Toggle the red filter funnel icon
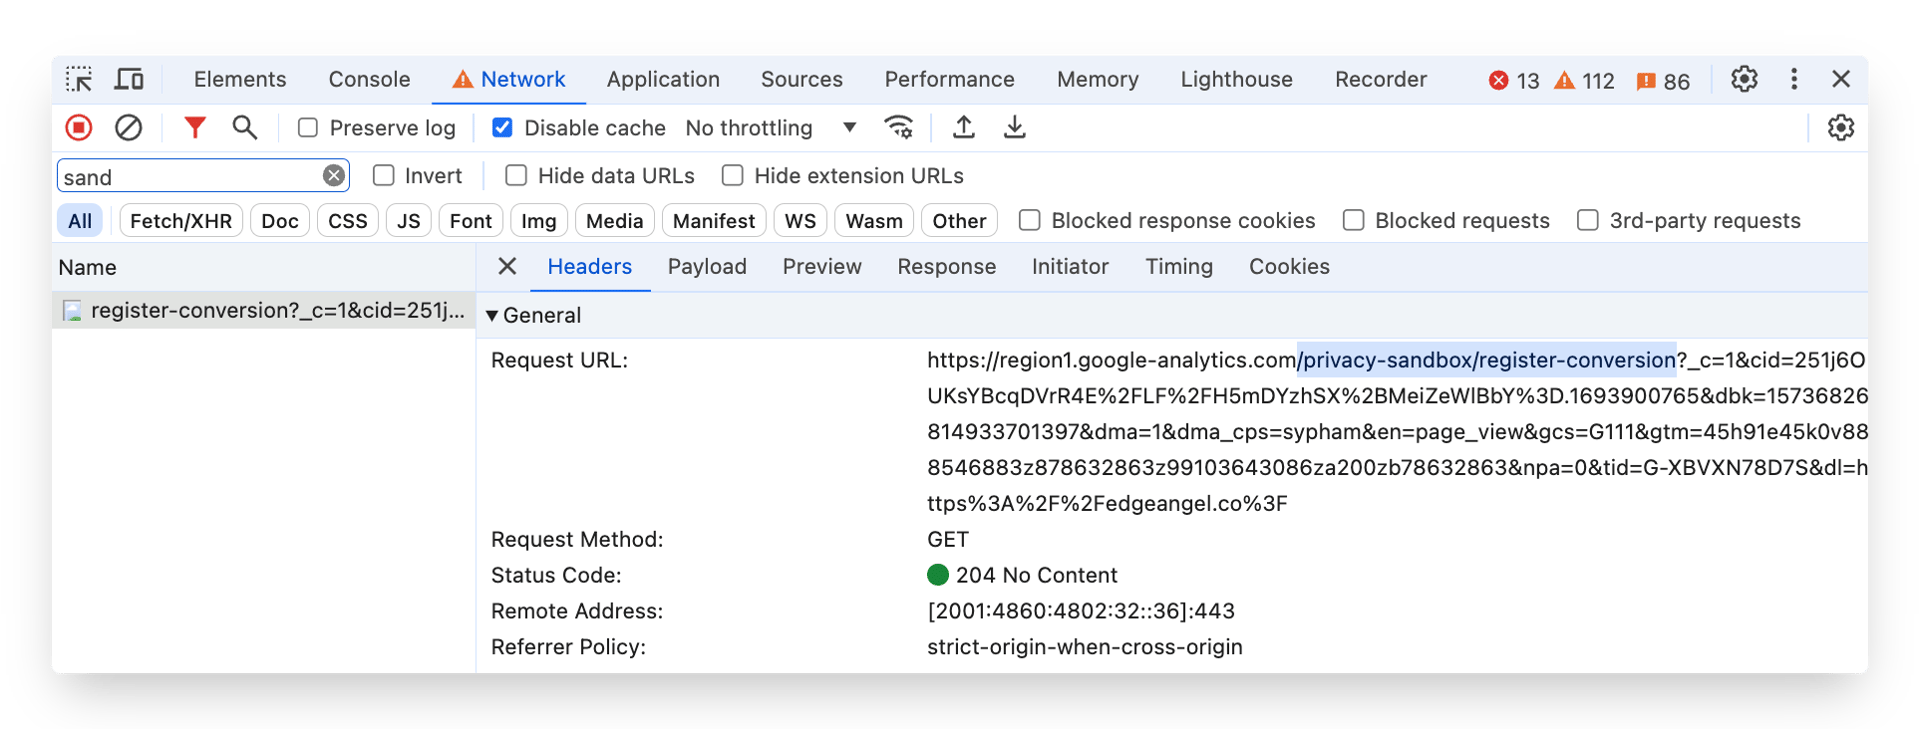This screenshot has width=1920, height=729. (195, 128)
